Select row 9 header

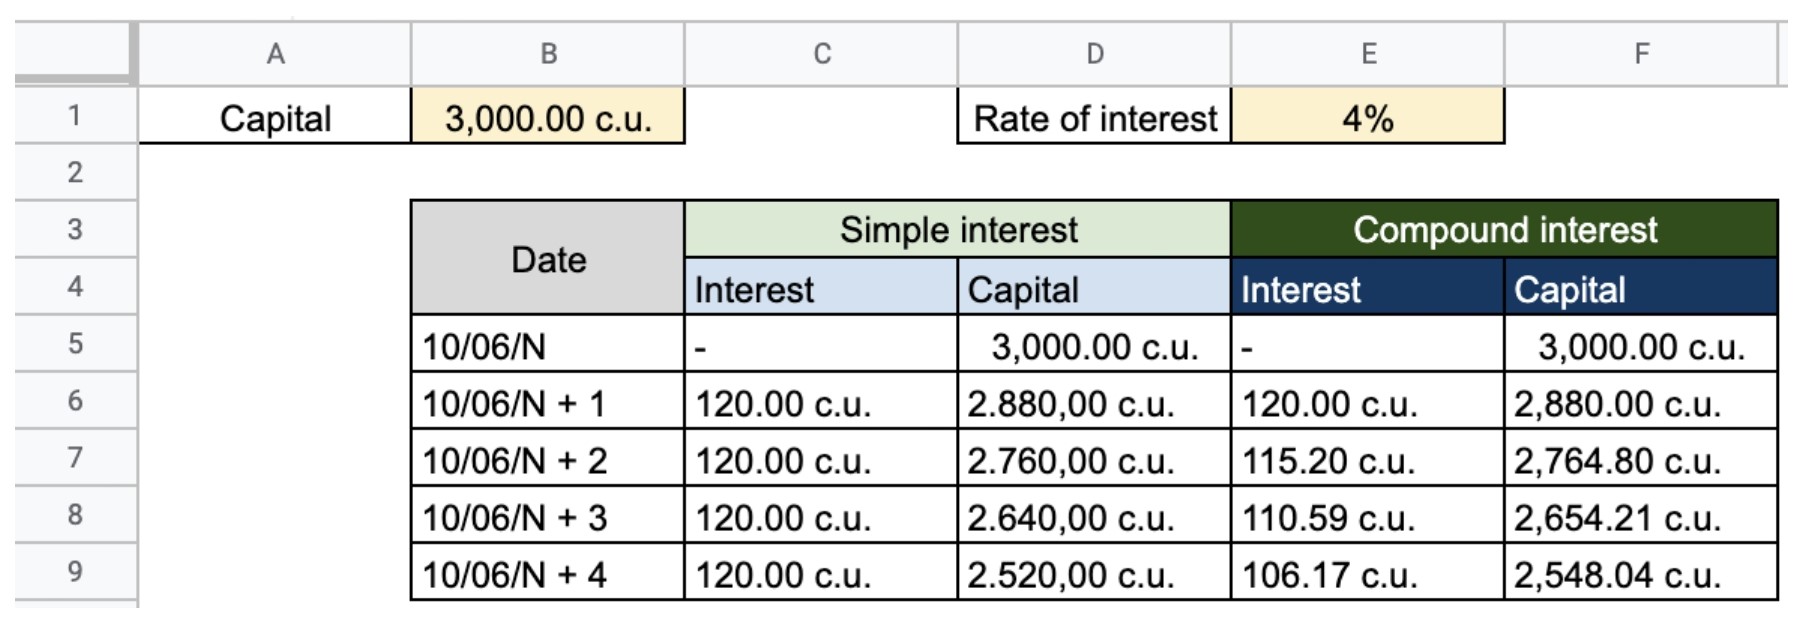click(x=75, y=572)
